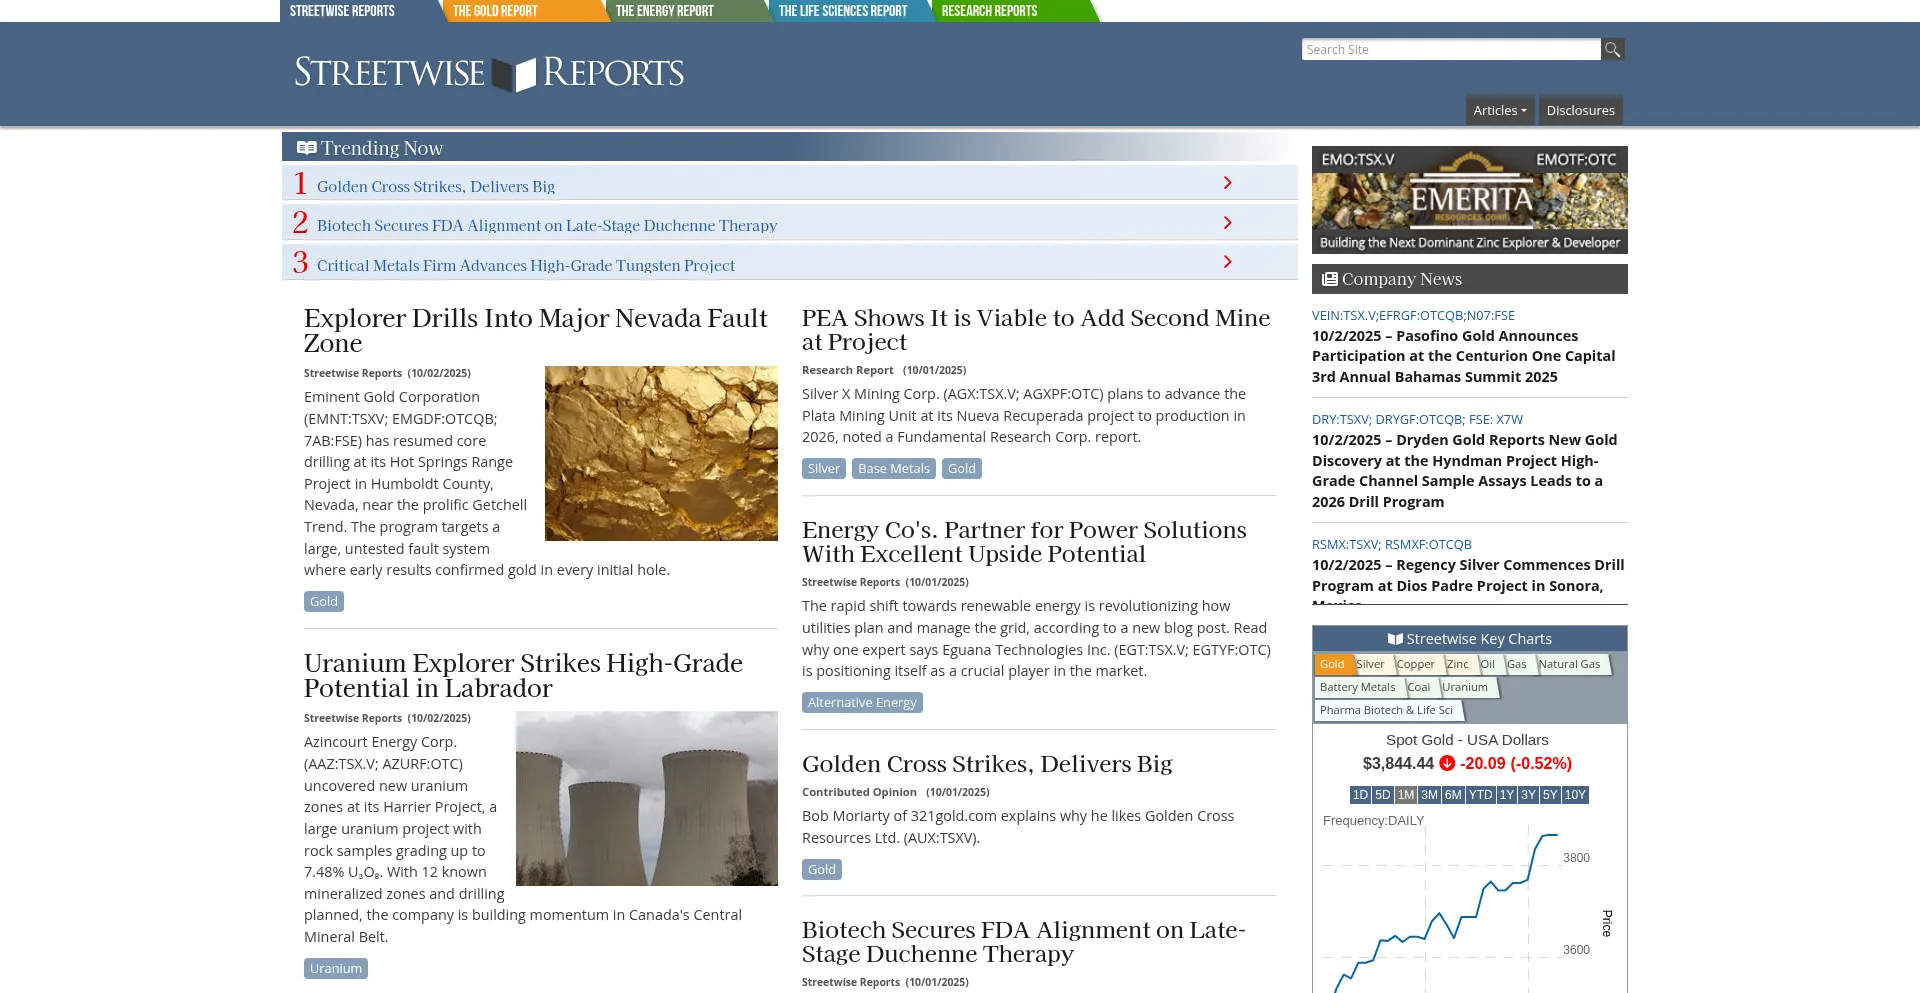Viewport: 1920px width, 993px height.
Task: Switch chart range to YTD
Action: [1480, 795]
